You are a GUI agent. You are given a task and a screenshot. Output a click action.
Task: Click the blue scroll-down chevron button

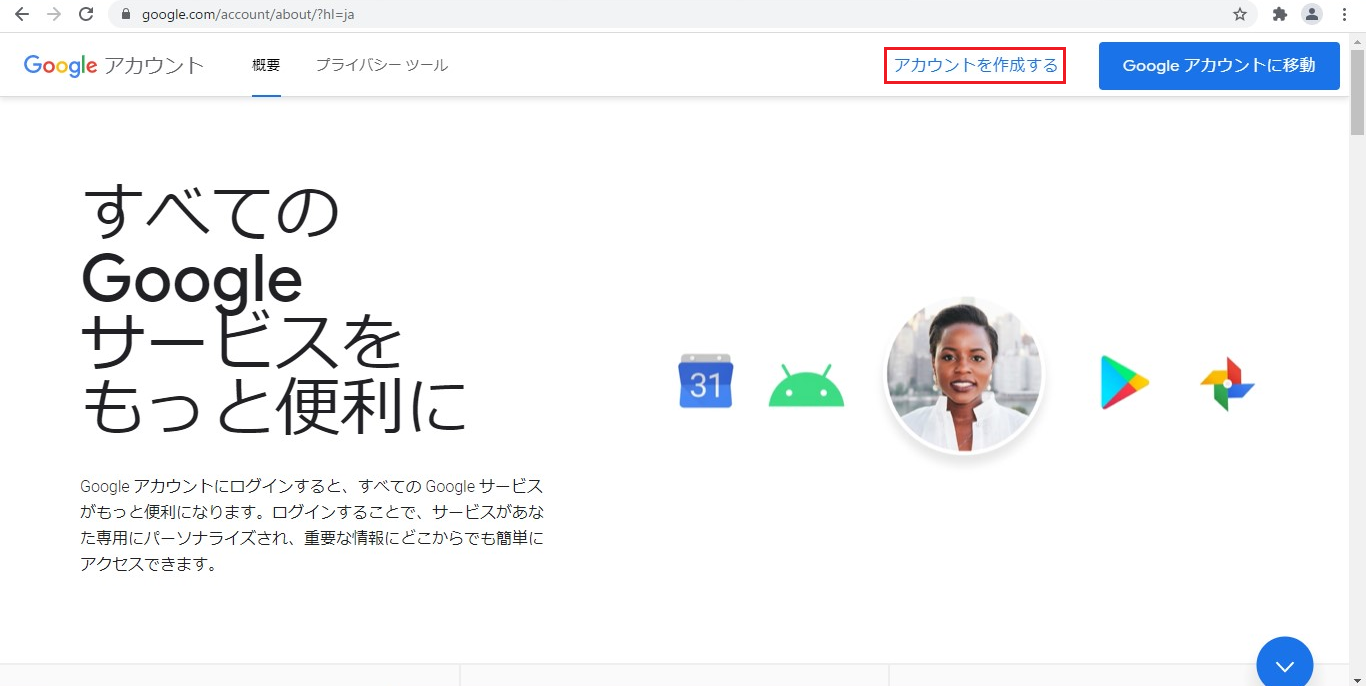click(x=1284, y=664)
